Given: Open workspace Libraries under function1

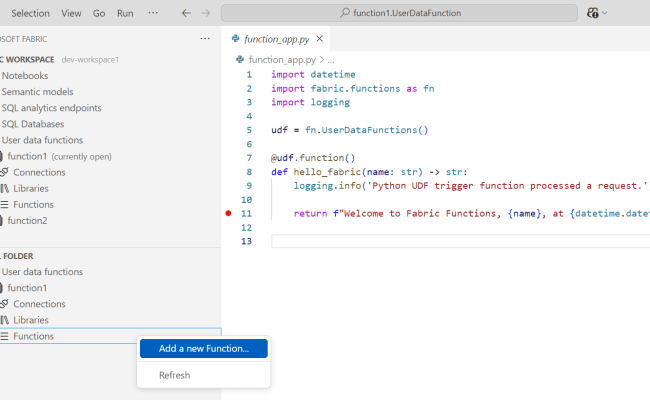Looking at the screenshot, I should pos(31,189).
